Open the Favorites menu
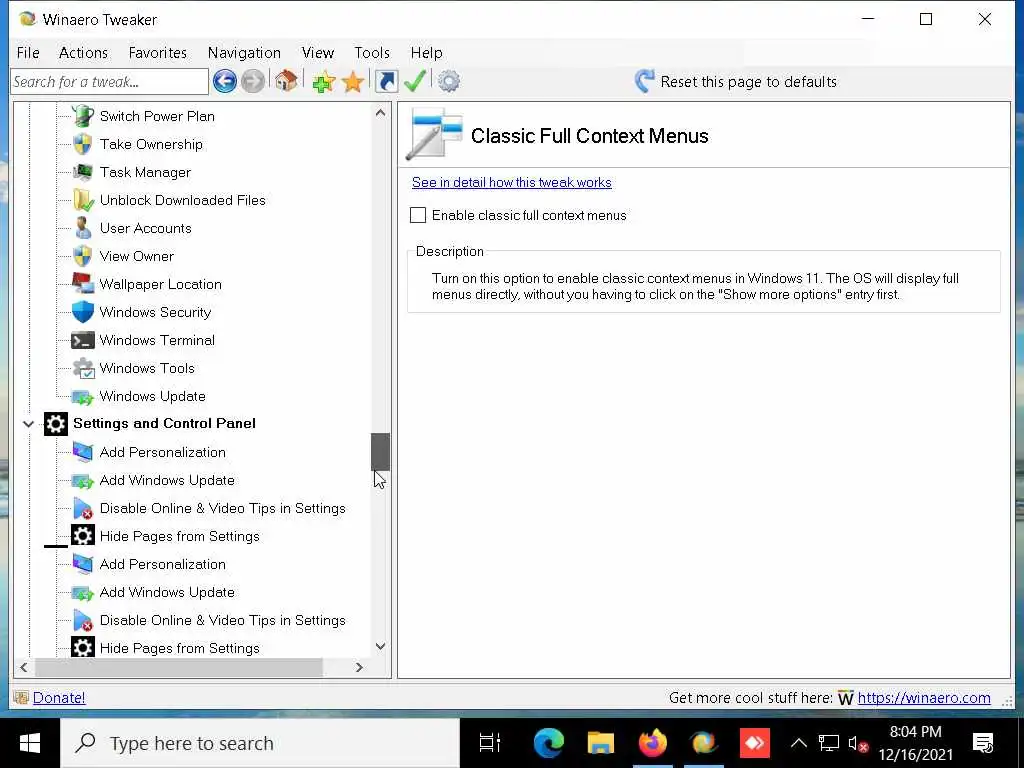This screenshot has height=768, width=1024. pyautogui.click(x=157, y=53)
